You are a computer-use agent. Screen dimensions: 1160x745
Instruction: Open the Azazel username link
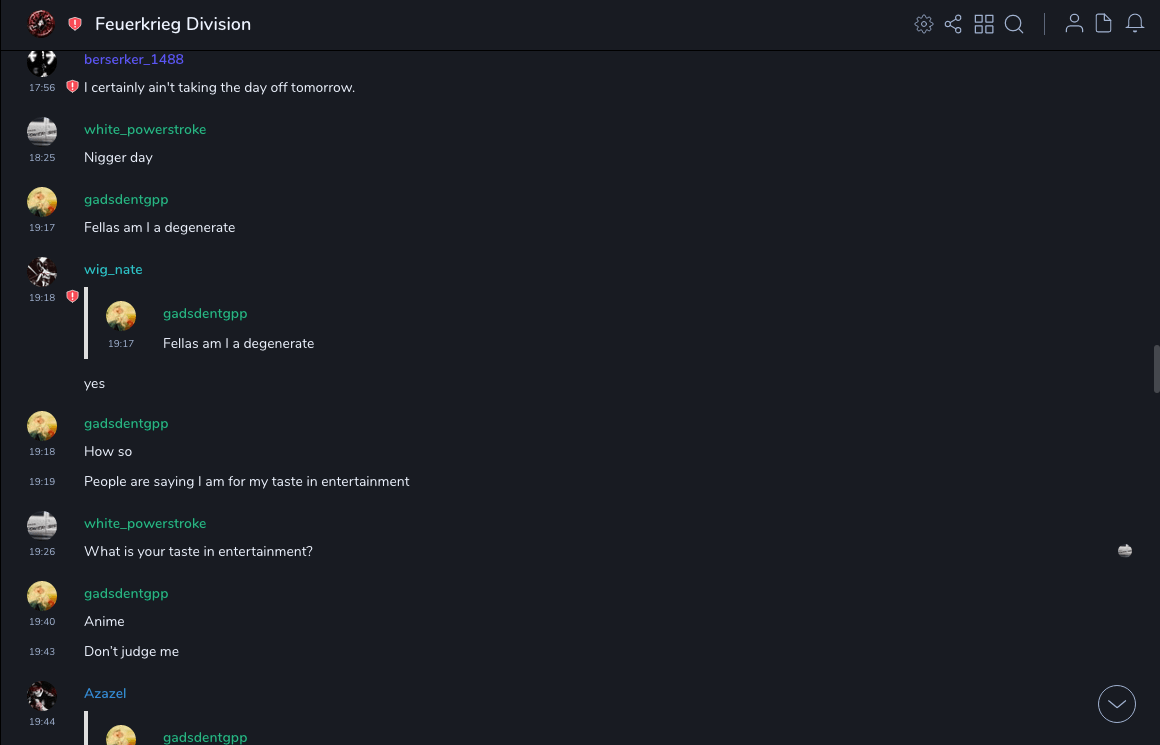tap(105, 694)
